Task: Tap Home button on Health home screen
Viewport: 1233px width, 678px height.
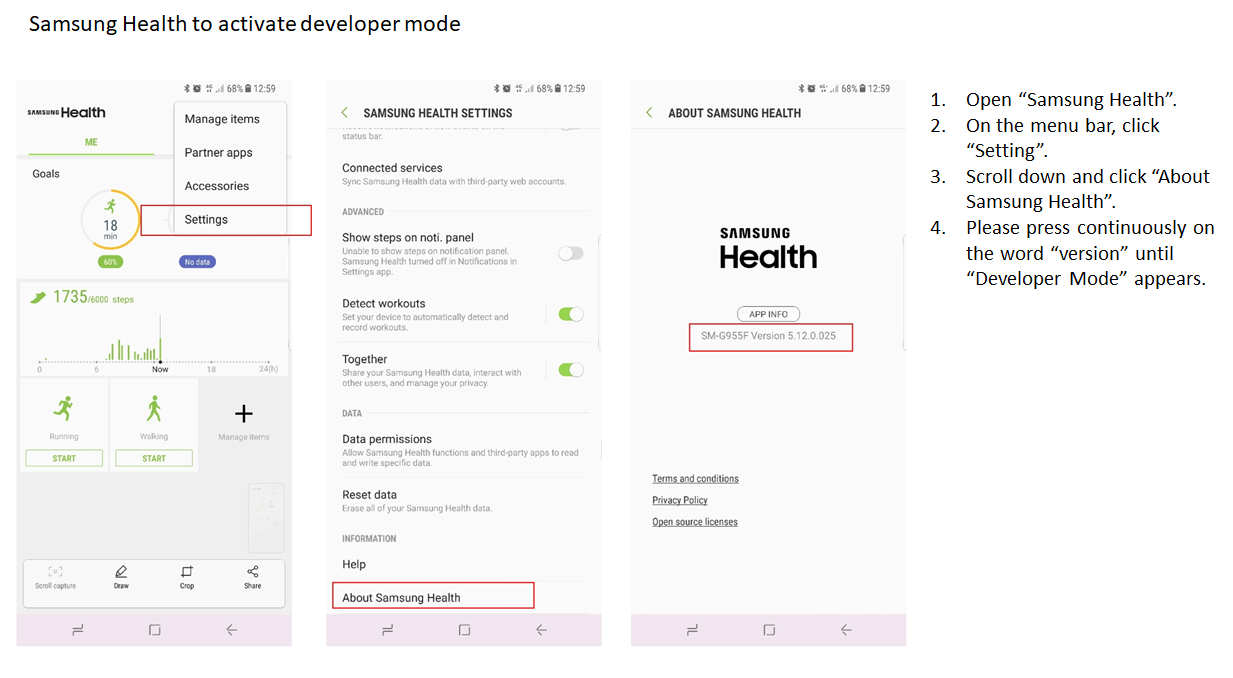Action: click(154, 630)
